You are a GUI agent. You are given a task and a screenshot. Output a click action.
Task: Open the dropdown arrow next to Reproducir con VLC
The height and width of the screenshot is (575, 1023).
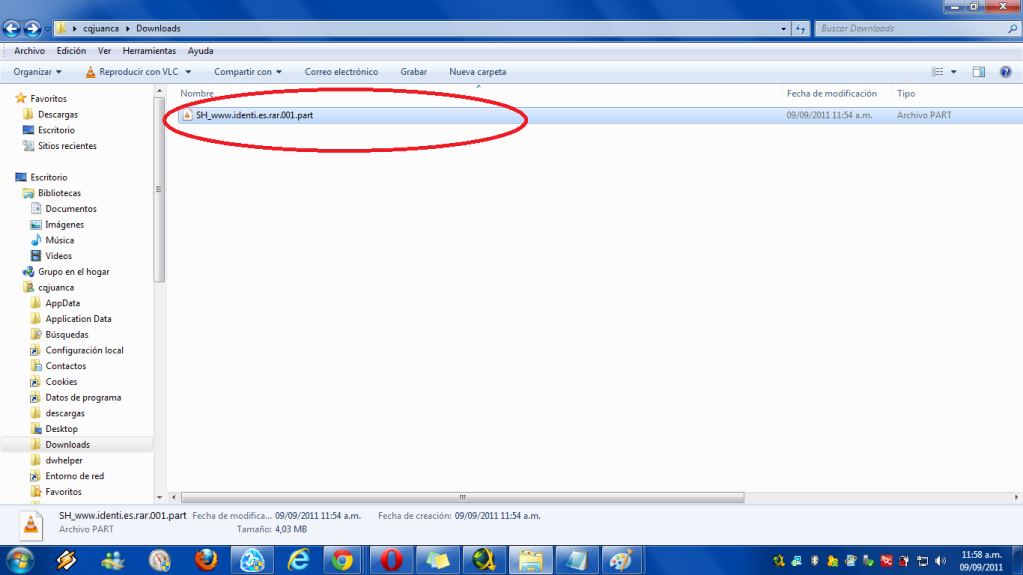[188, 72]
